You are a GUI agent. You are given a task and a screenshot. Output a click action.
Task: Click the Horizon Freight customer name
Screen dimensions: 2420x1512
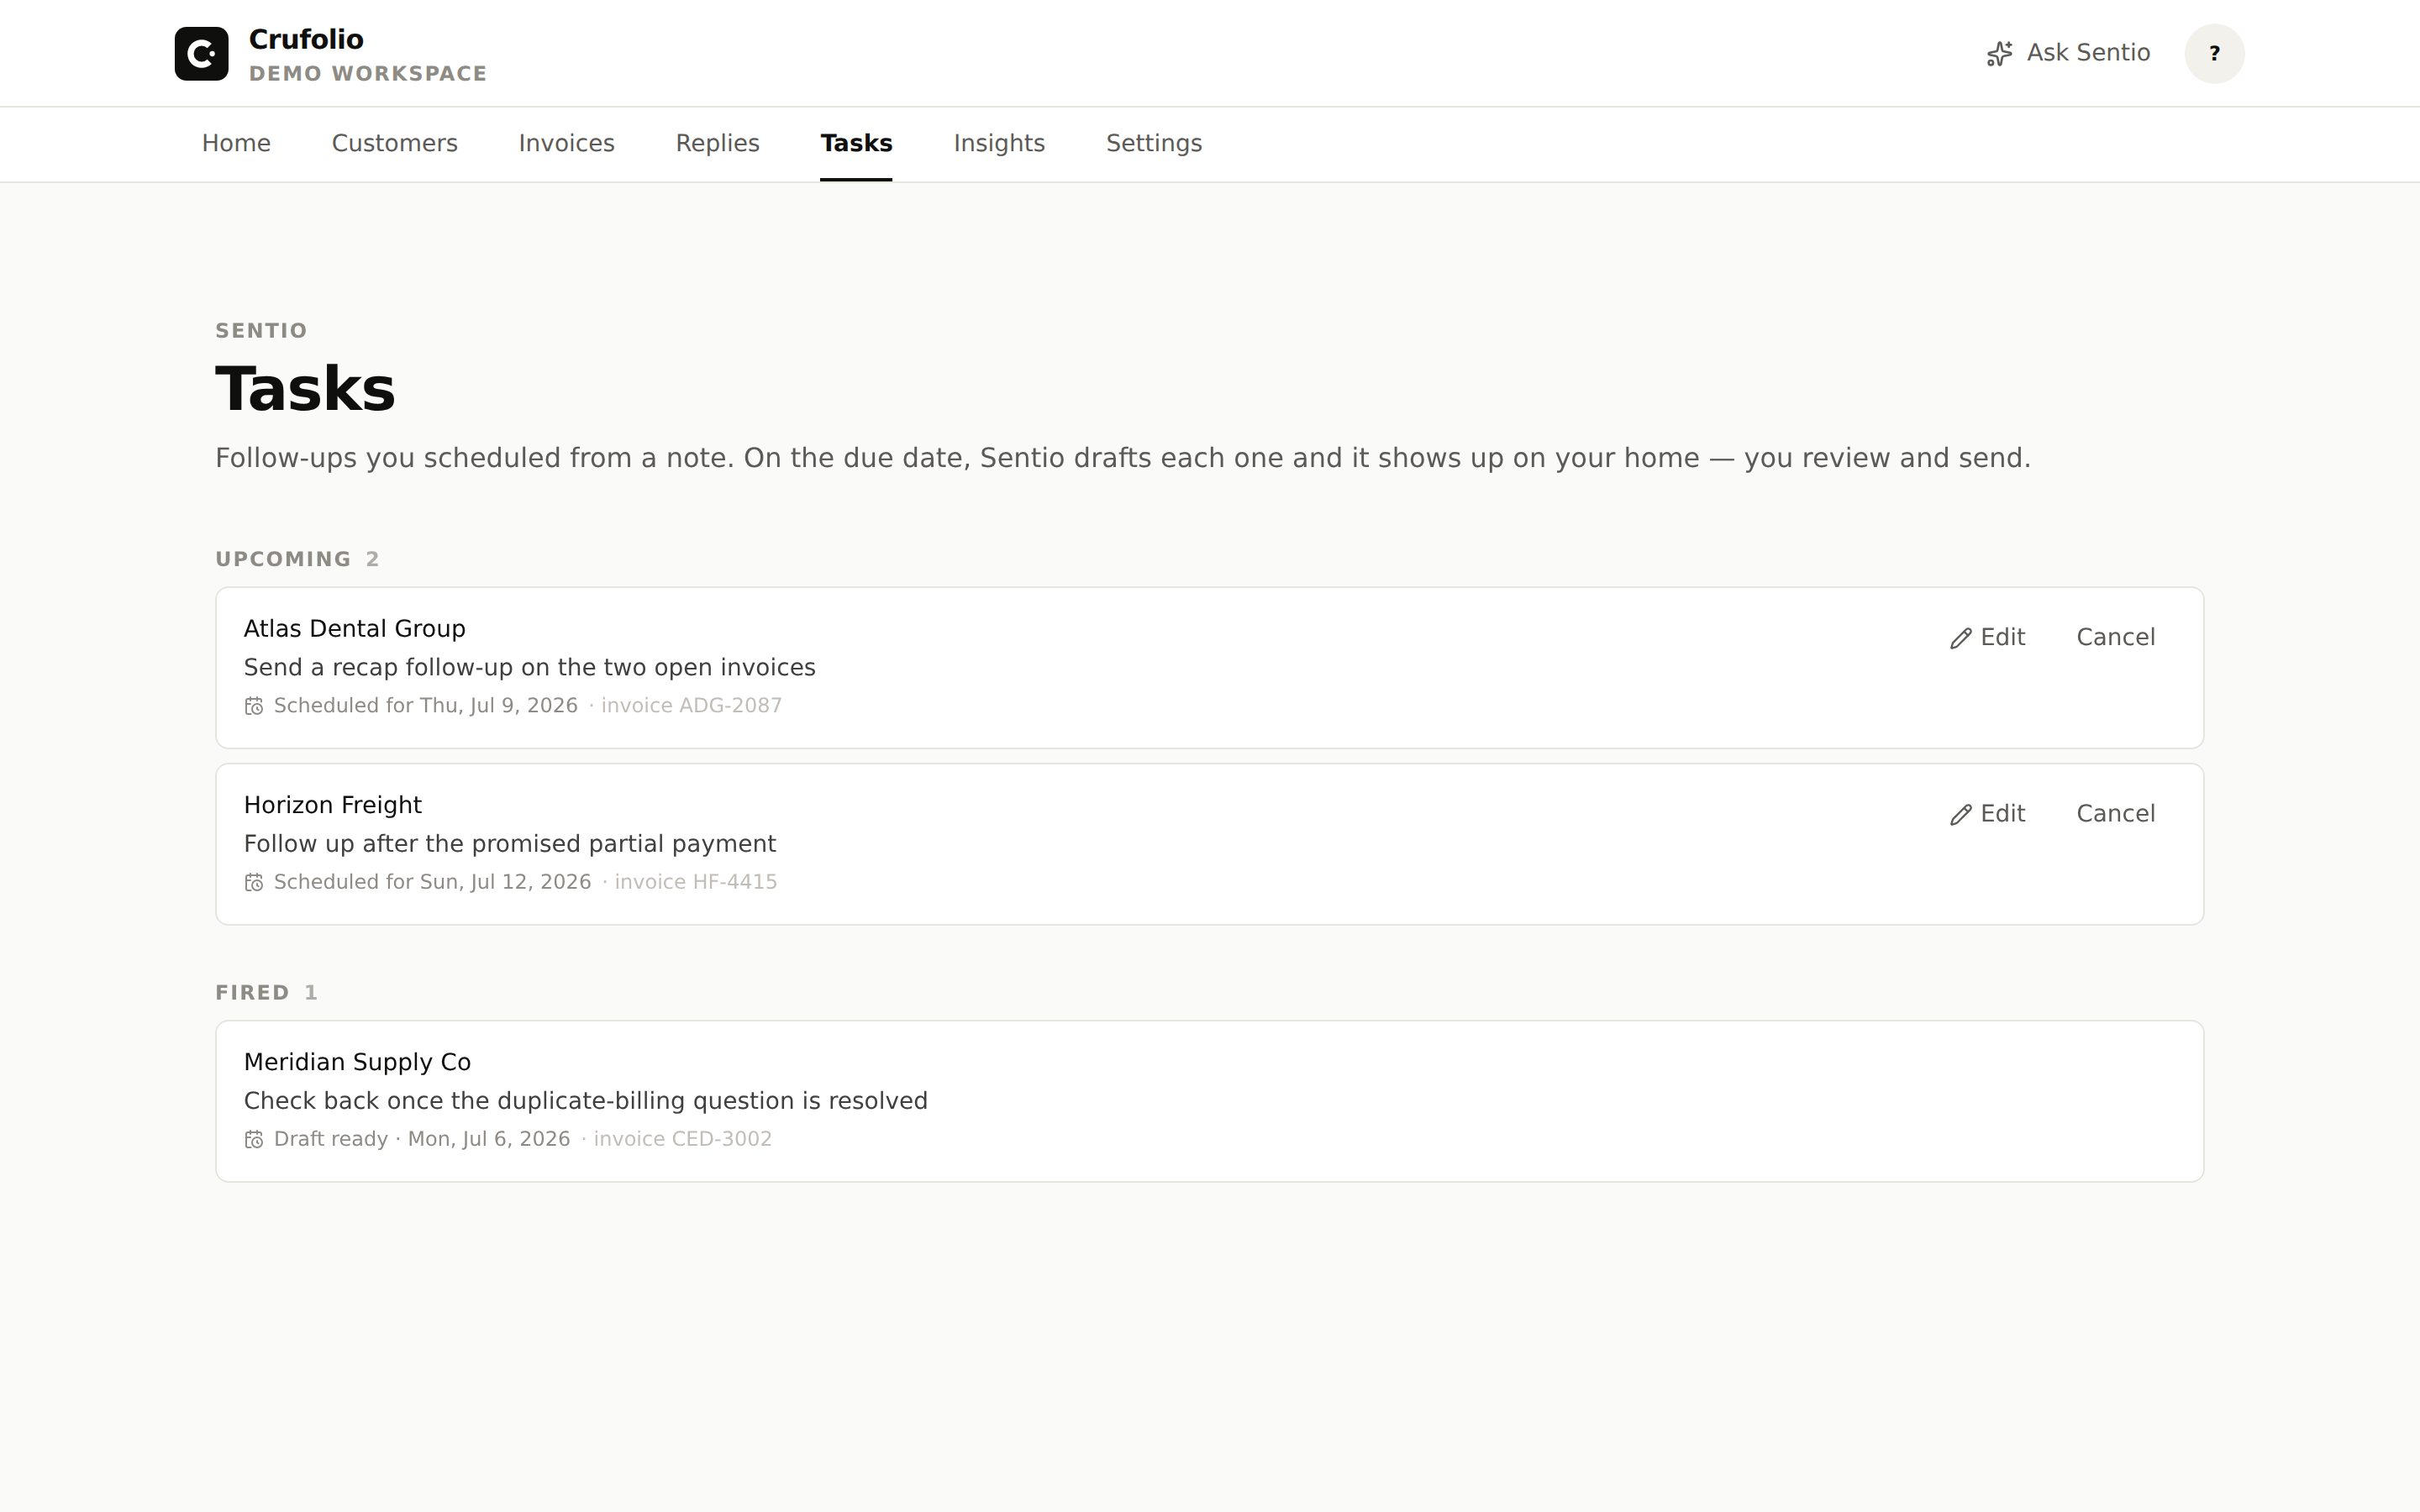[333, 805]
